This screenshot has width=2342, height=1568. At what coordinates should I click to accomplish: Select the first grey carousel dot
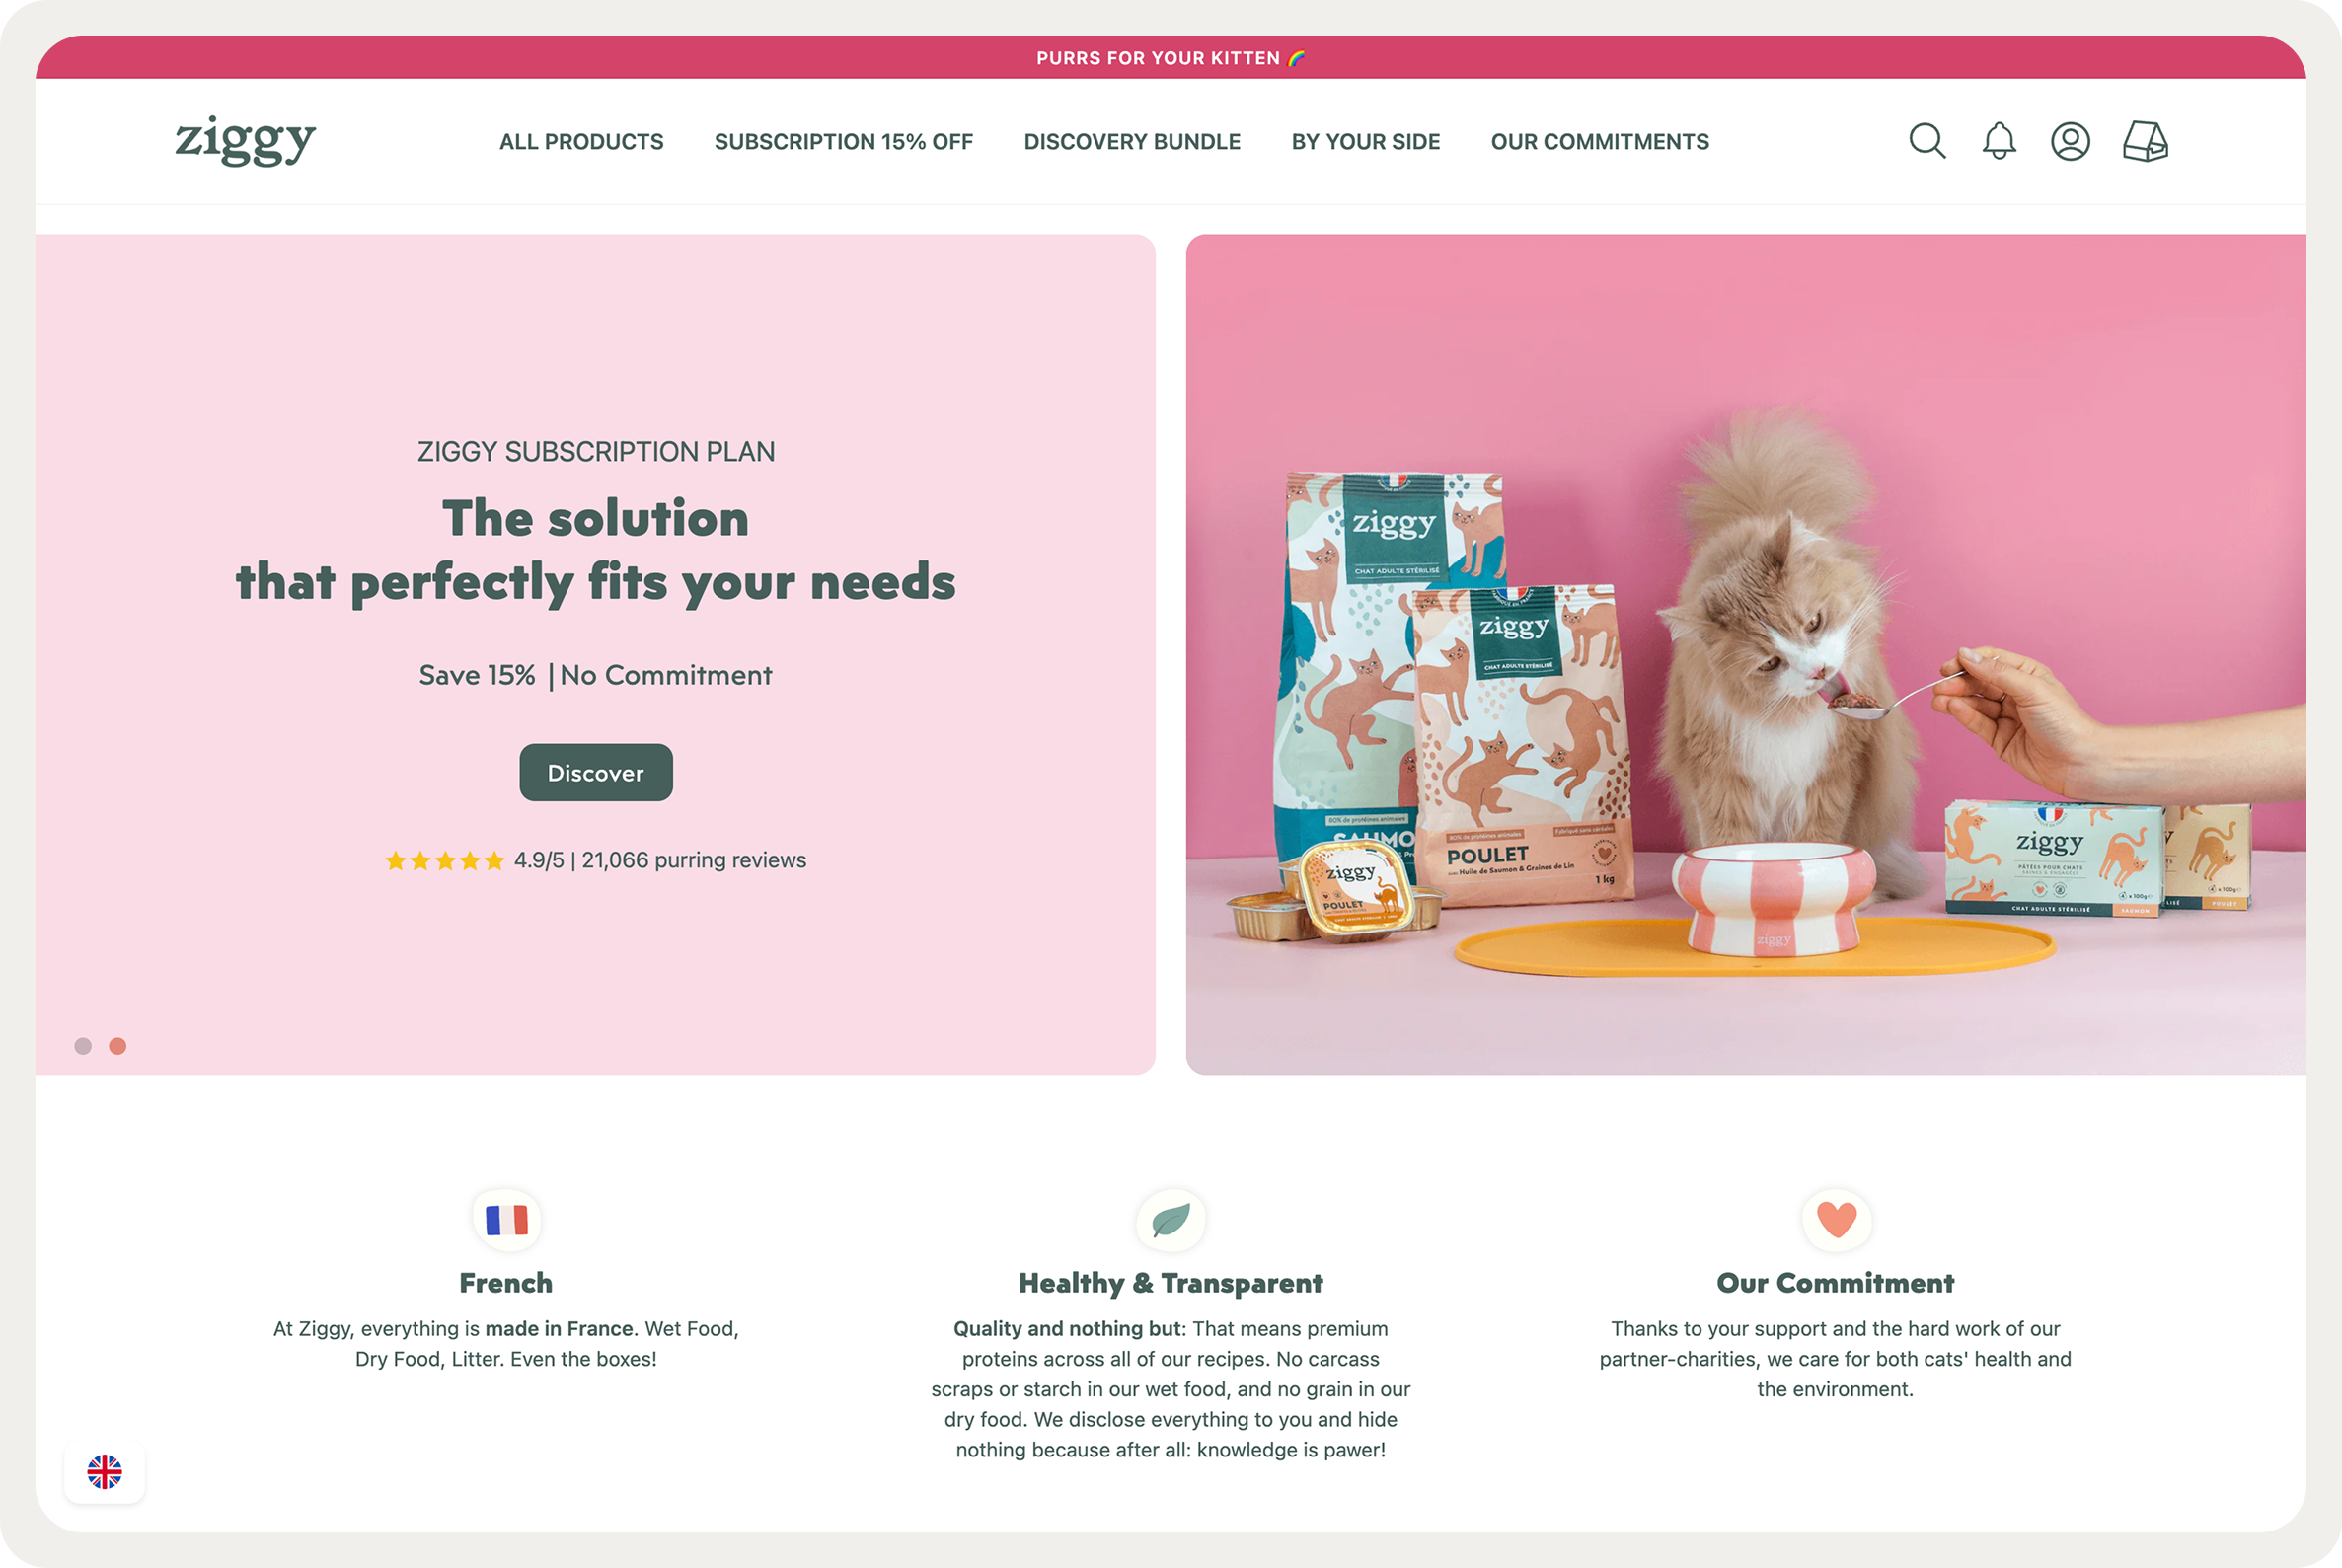[83, 1046]
